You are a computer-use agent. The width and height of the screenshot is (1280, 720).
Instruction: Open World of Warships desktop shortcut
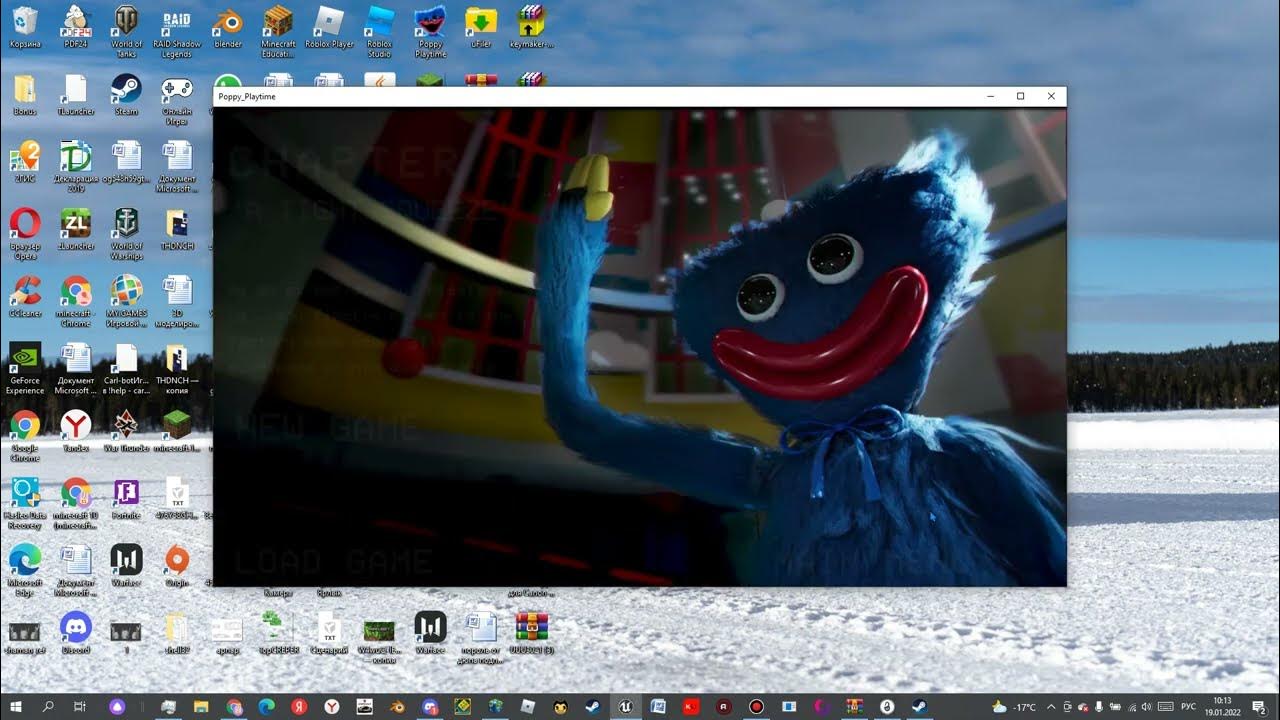[127, 234]
